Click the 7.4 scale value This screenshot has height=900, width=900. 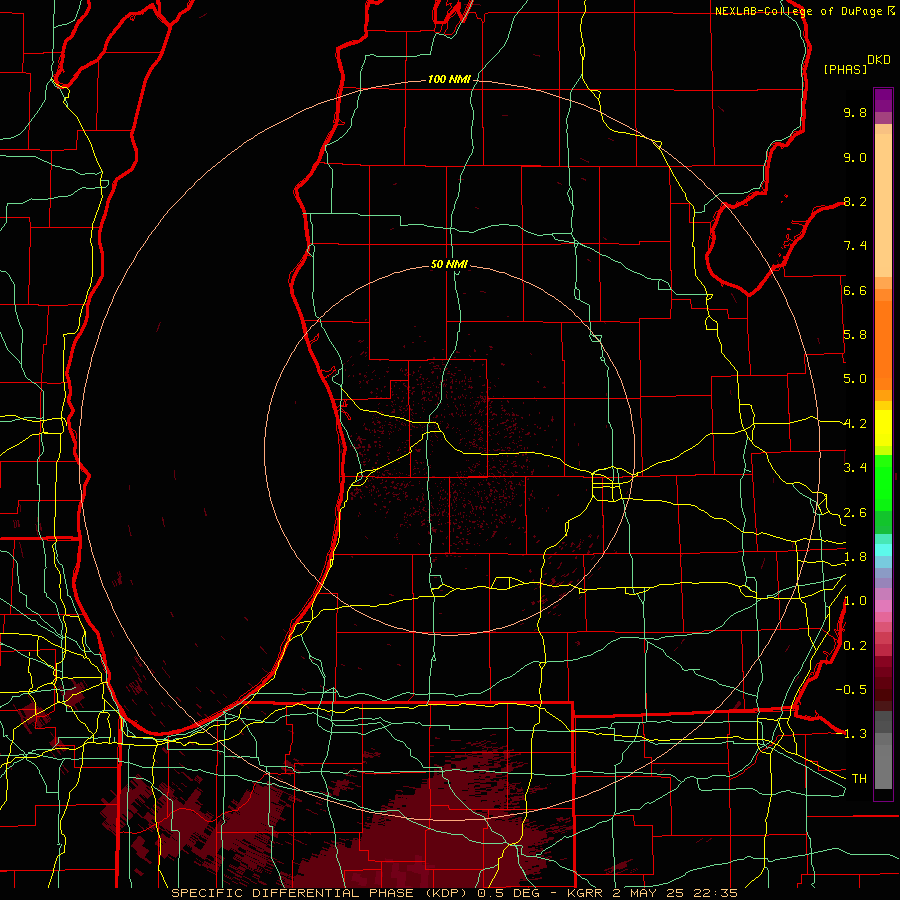pos(855,246)
